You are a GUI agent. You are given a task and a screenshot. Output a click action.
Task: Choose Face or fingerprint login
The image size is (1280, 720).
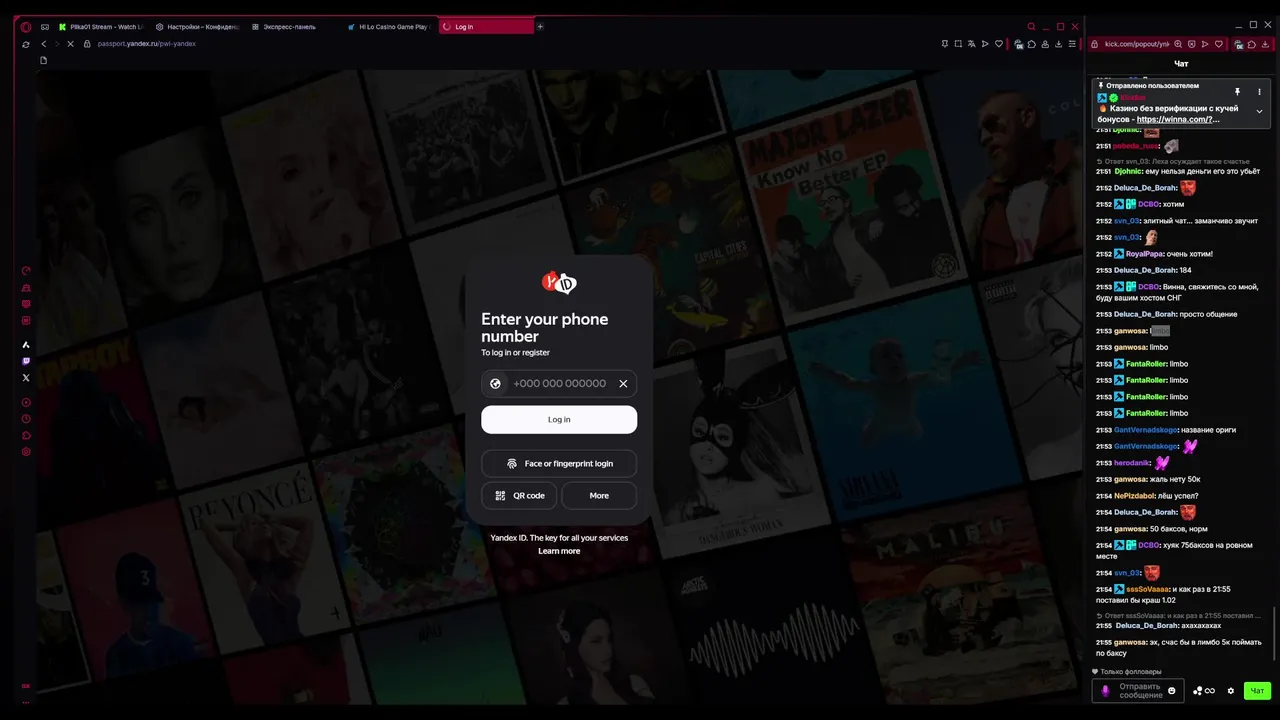pyautogui.click(x=559, y=463)
